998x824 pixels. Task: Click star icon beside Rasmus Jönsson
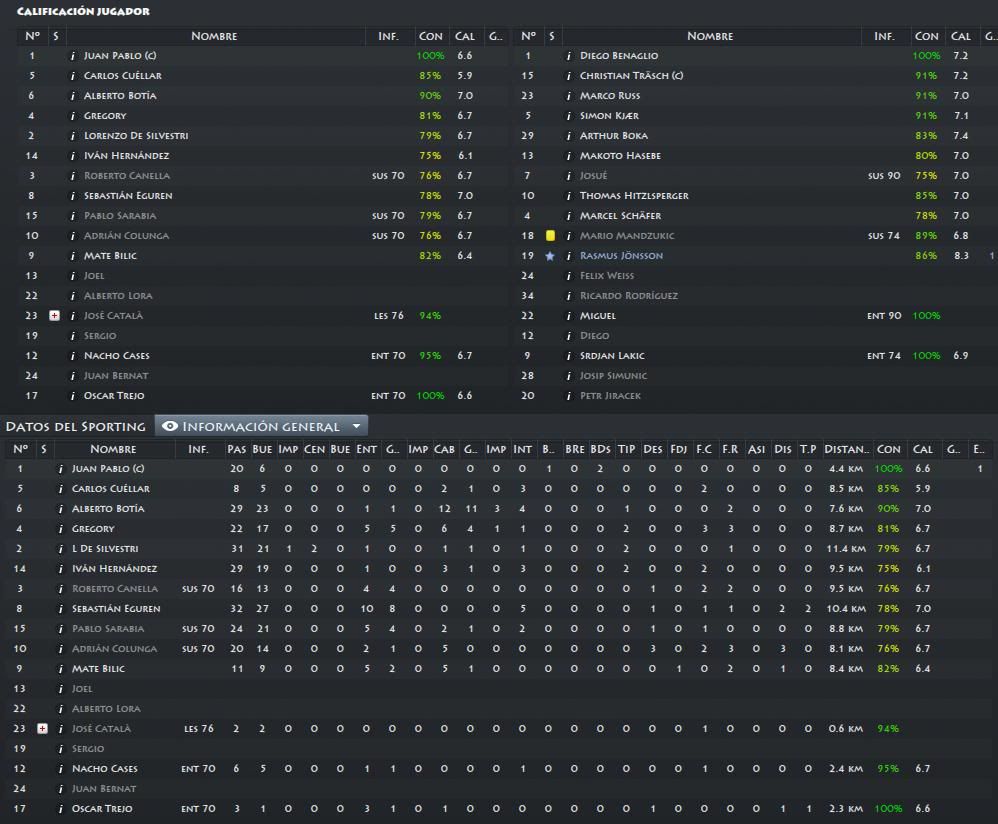550,256
